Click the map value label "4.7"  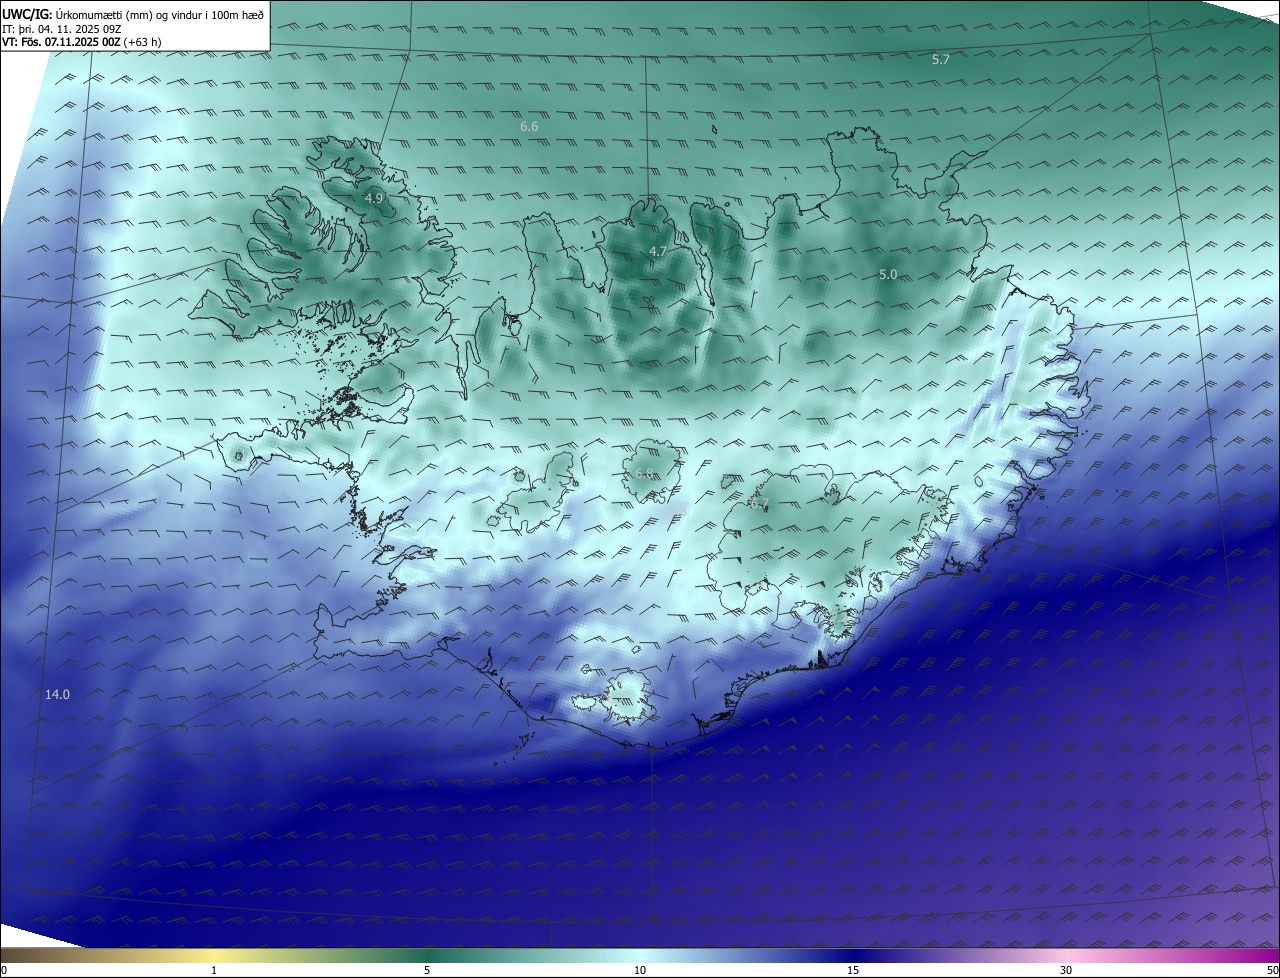tap(657, 252)
